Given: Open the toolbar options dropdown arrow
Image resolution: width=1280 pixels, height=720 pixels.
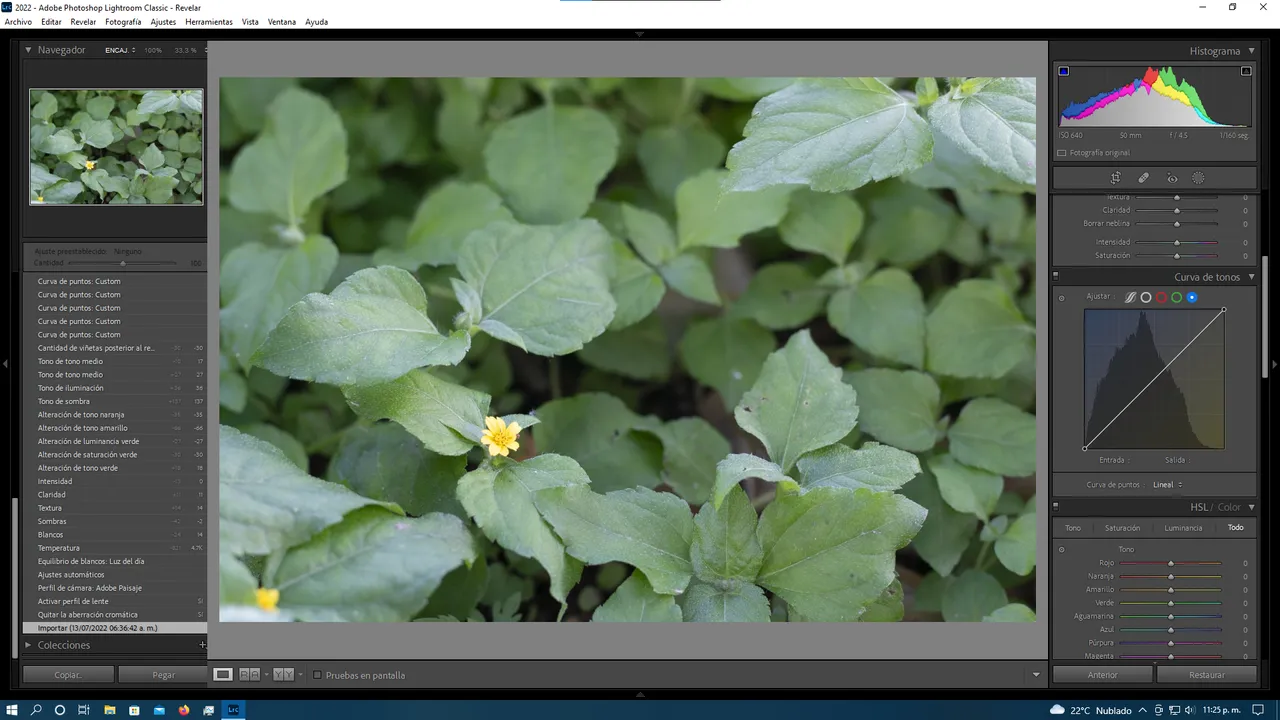Looking at the screenshot, I should click(x=1036, y=675).
